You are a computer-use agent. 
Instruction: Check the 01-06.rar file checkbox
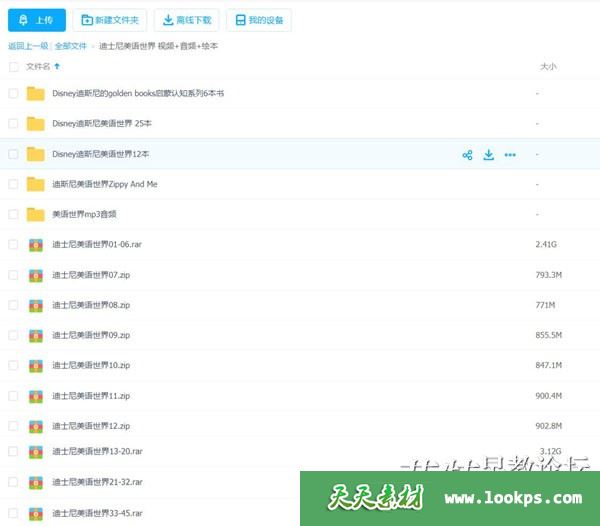13,244
